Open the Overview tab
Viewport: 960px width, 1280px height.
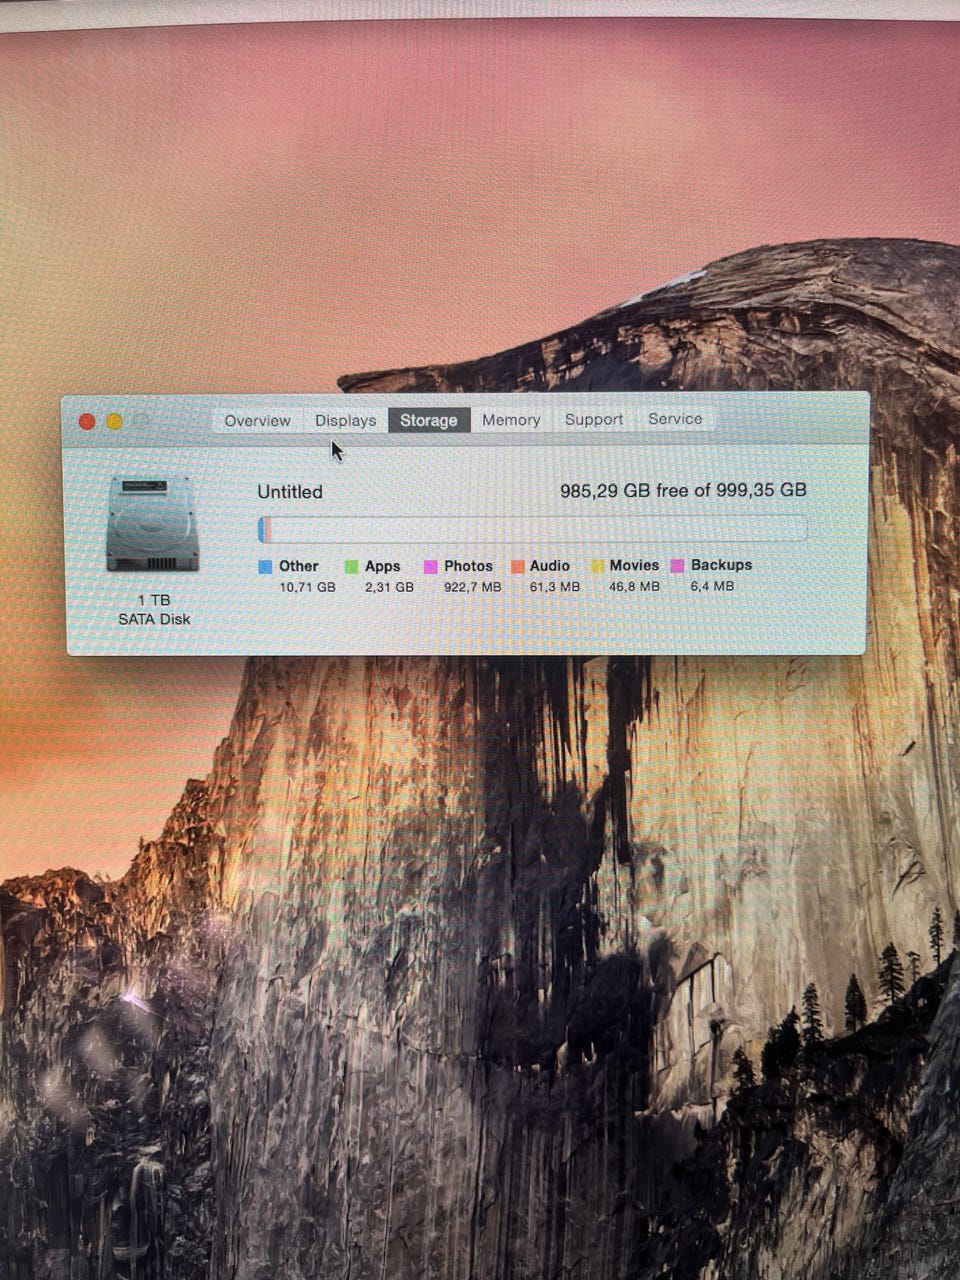point(257,420)
